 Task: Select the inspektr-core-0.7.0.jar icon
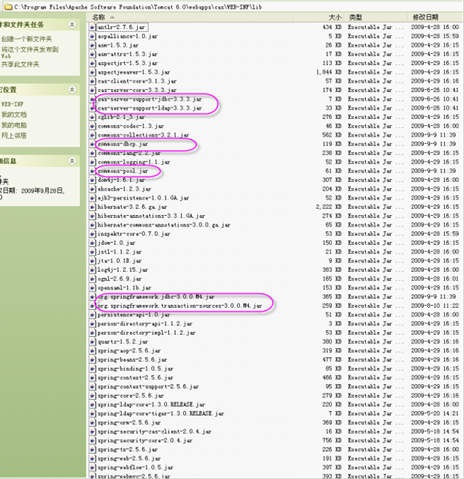93,234
